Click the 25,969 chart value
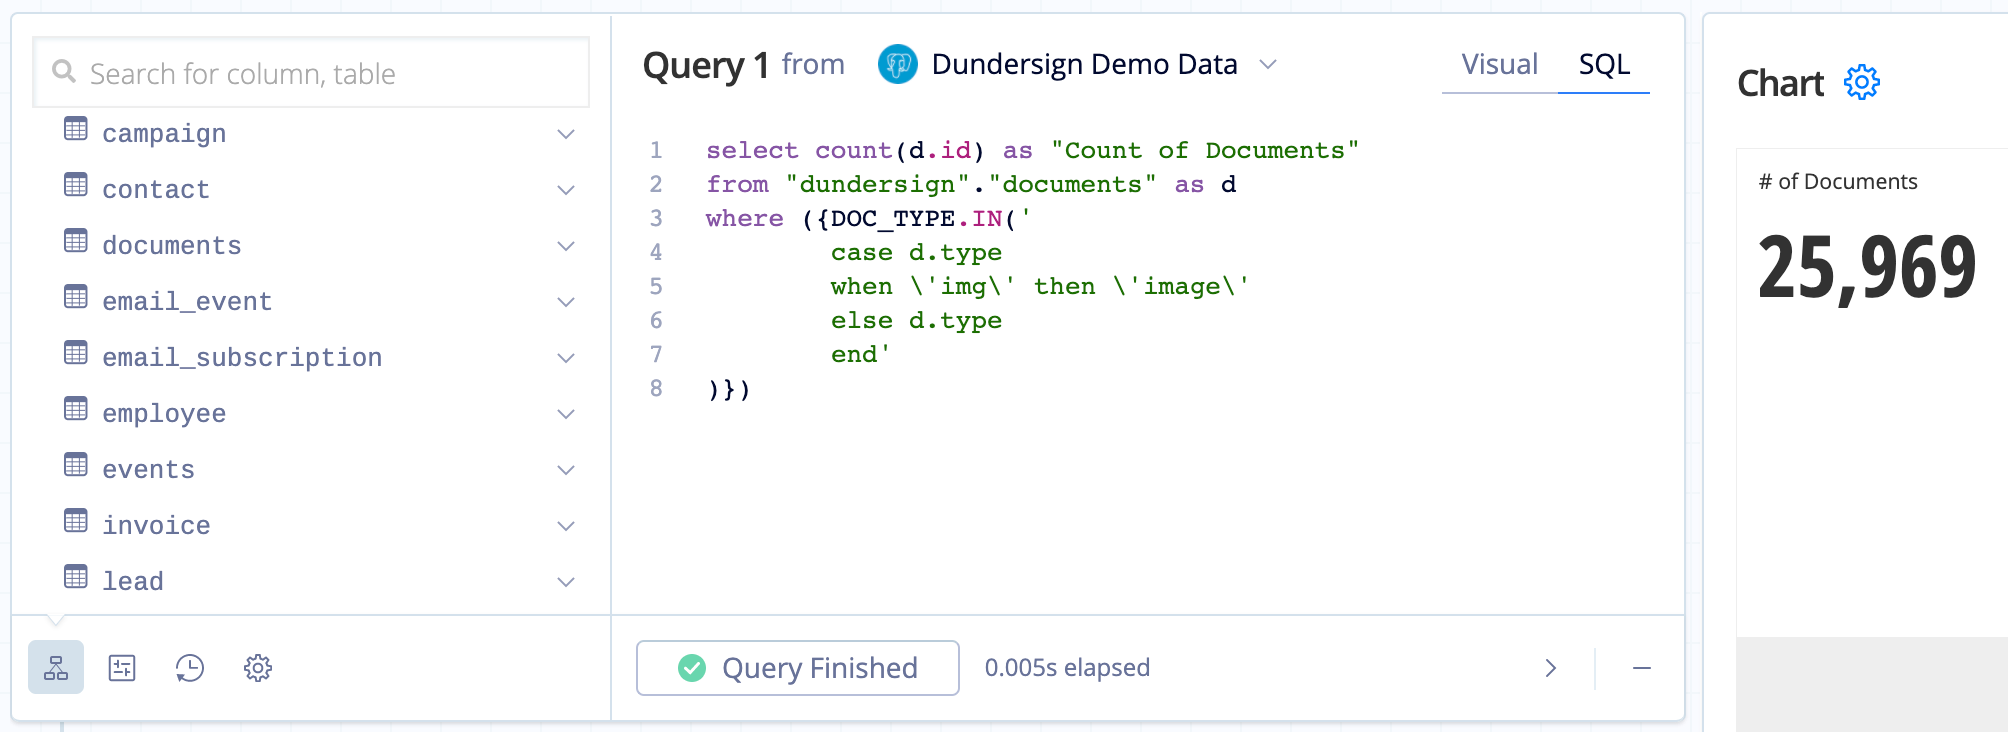Image resolution: width=2008 pixels, height=732 pixels. tap(1867, 268)
